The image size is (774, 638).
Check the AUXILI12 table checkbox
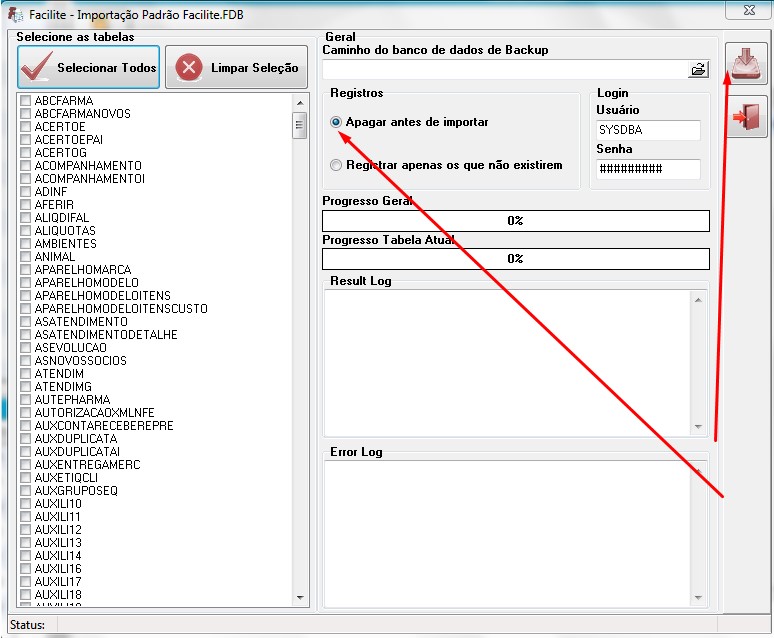pos(25,530)
